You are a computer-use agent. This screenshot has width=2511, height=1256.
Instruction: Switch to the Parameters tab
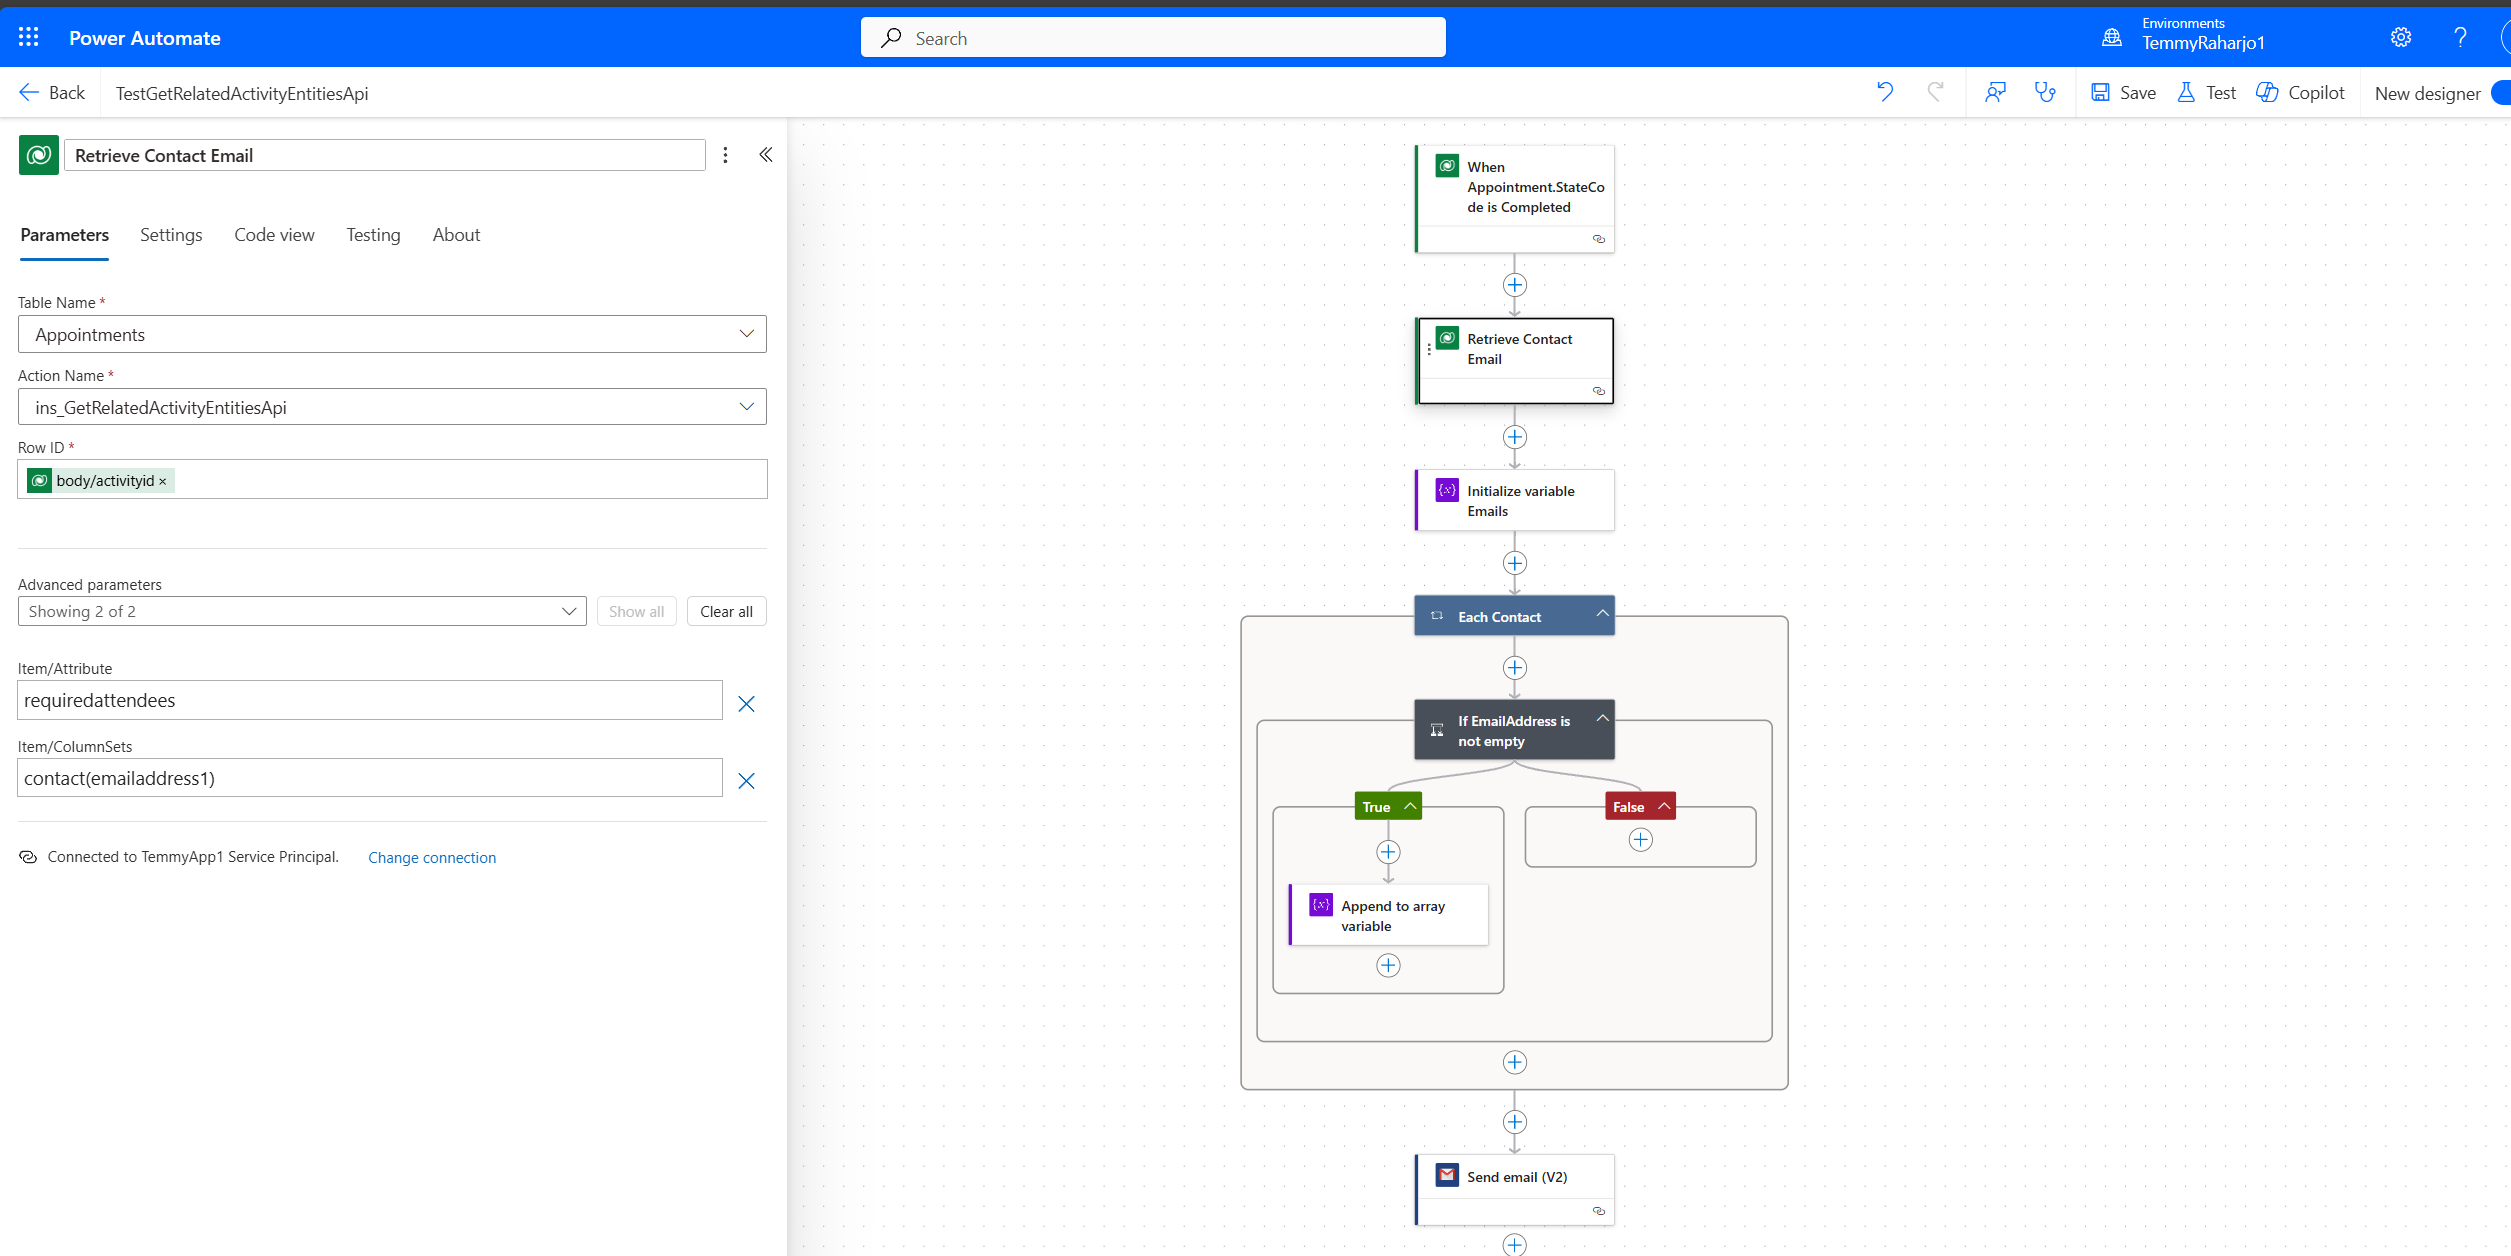(x=64, y=235)
